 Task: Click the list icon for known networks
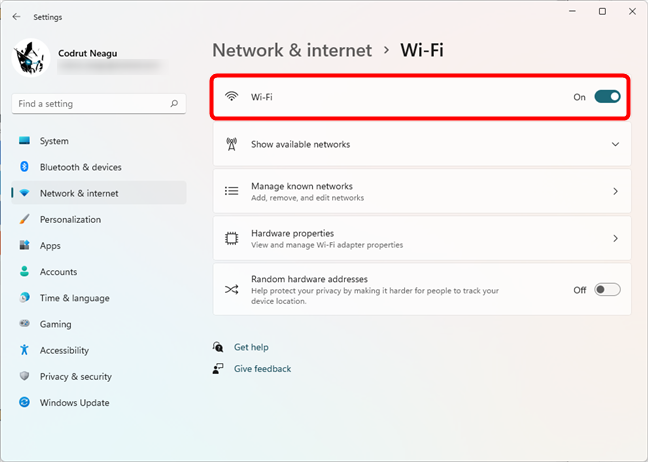pos(231,191)
